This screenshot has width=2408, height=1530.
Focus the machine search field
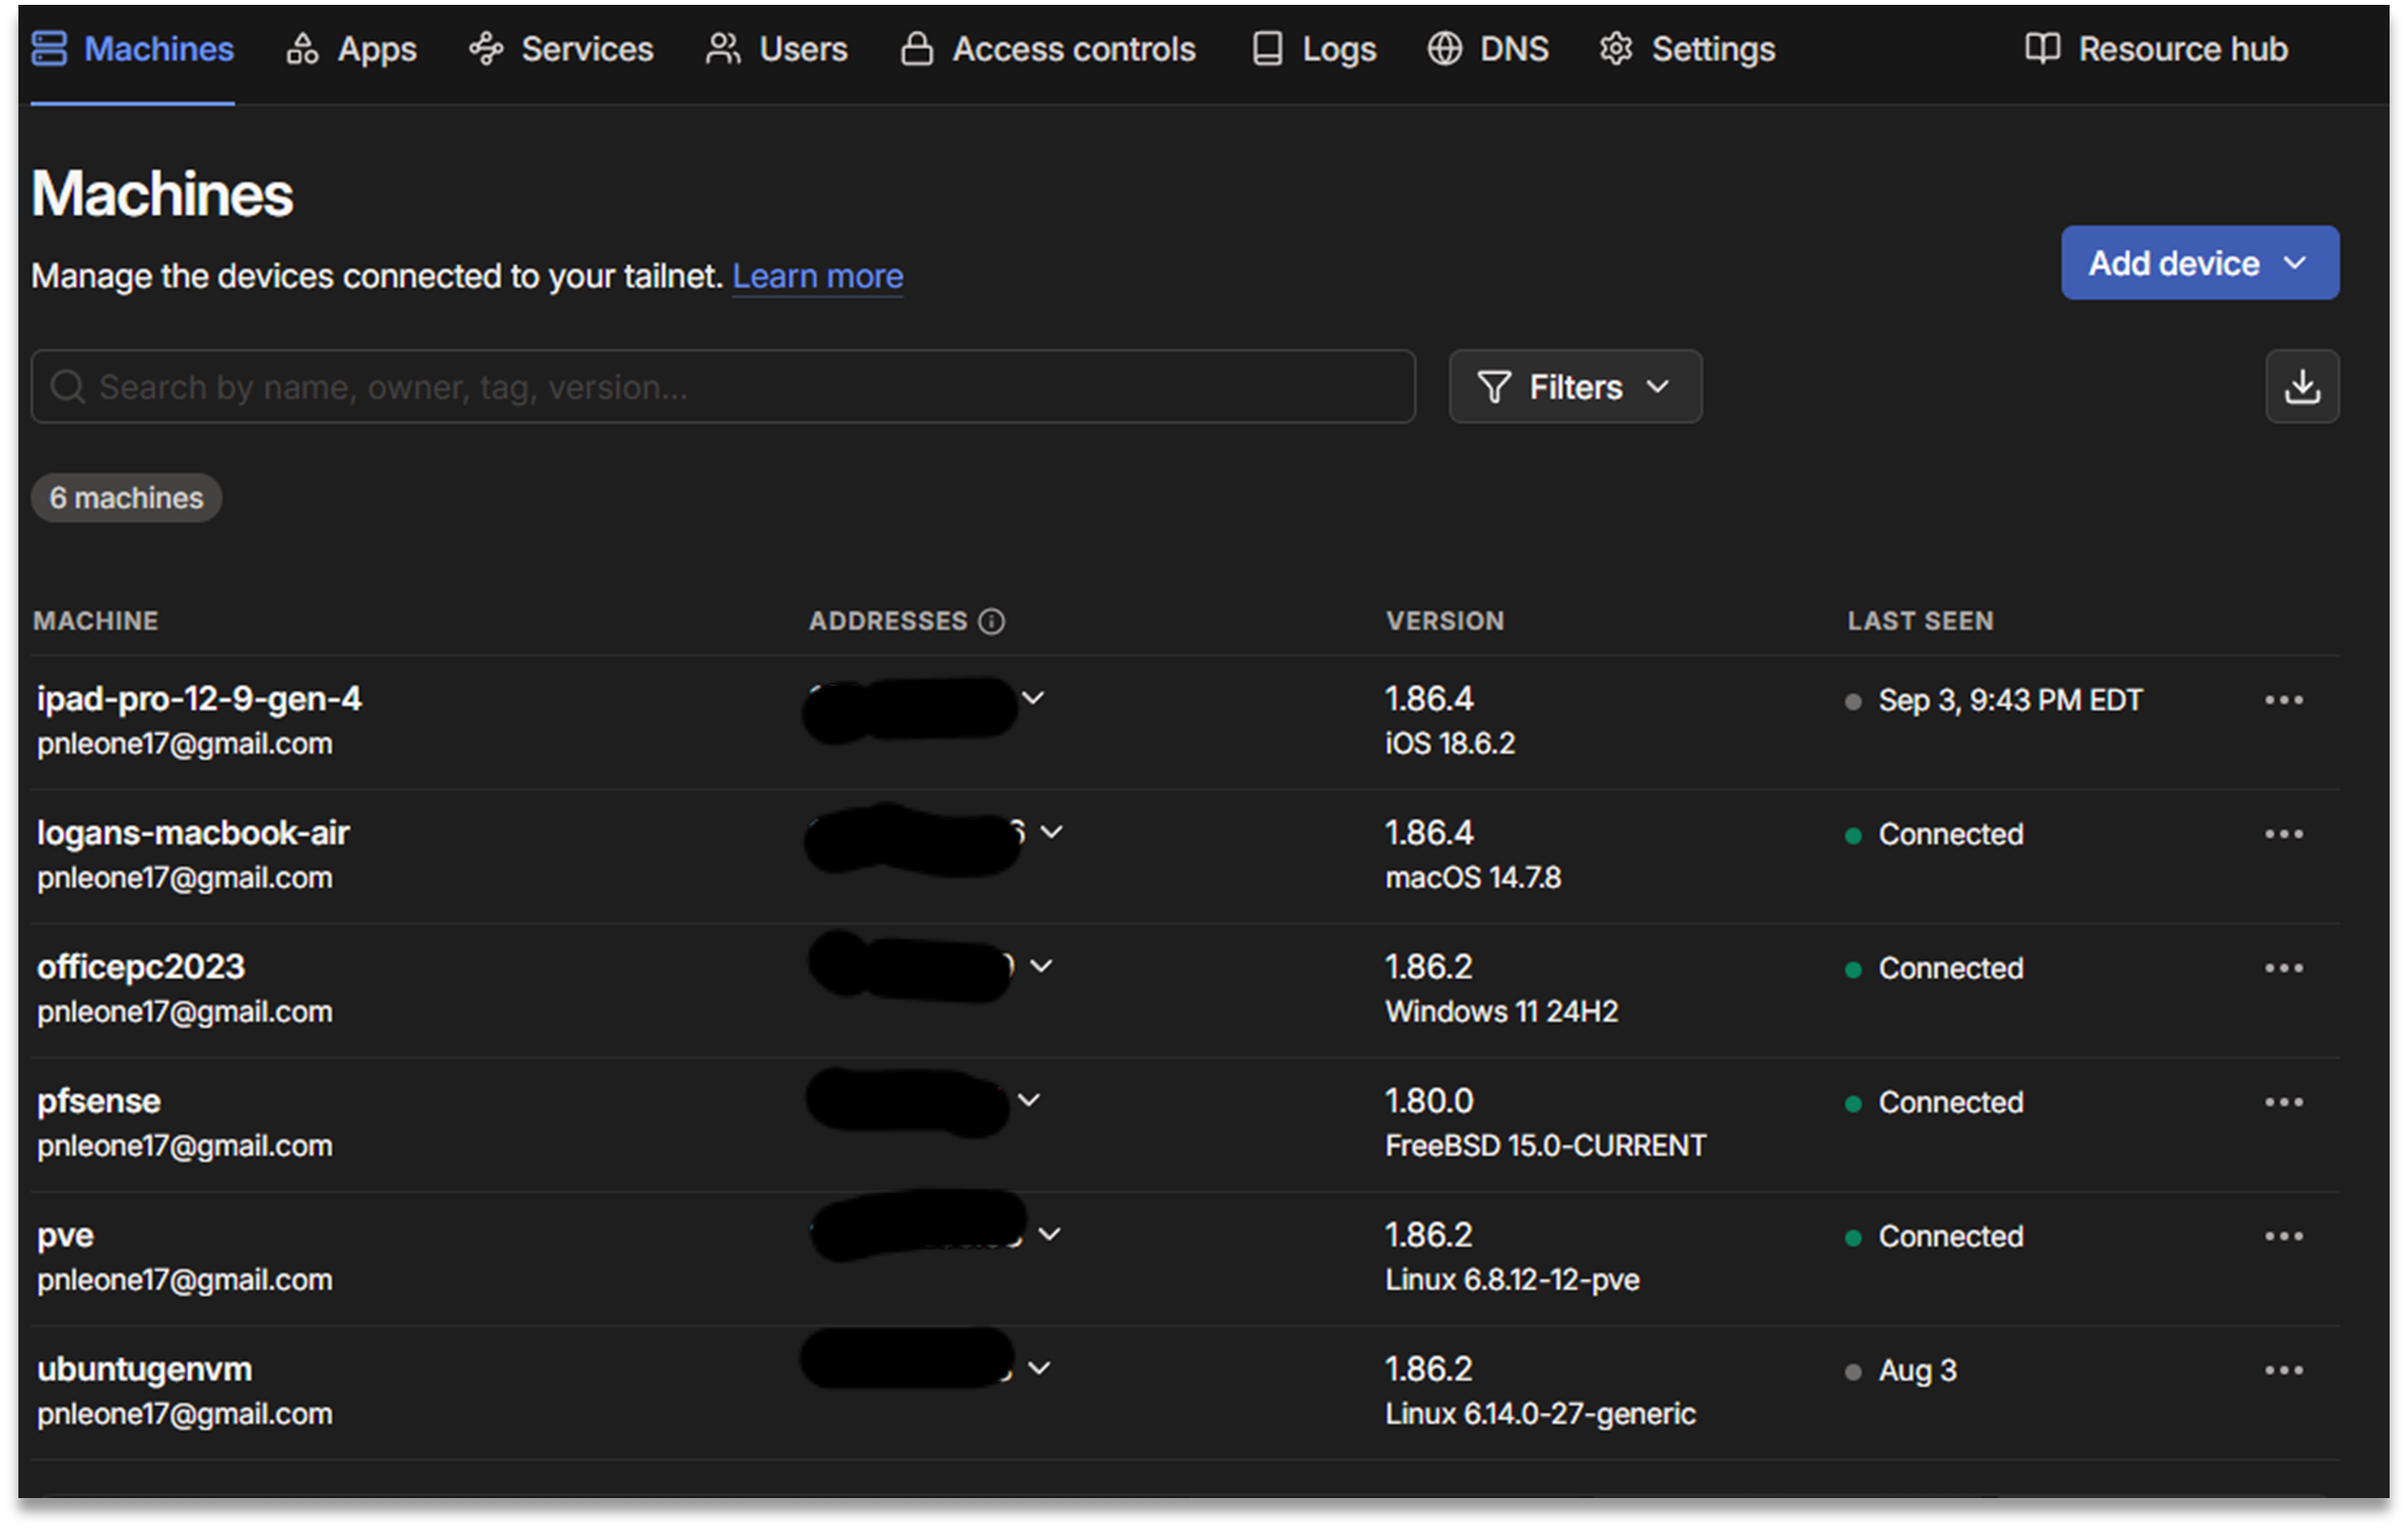coord(722,386)
